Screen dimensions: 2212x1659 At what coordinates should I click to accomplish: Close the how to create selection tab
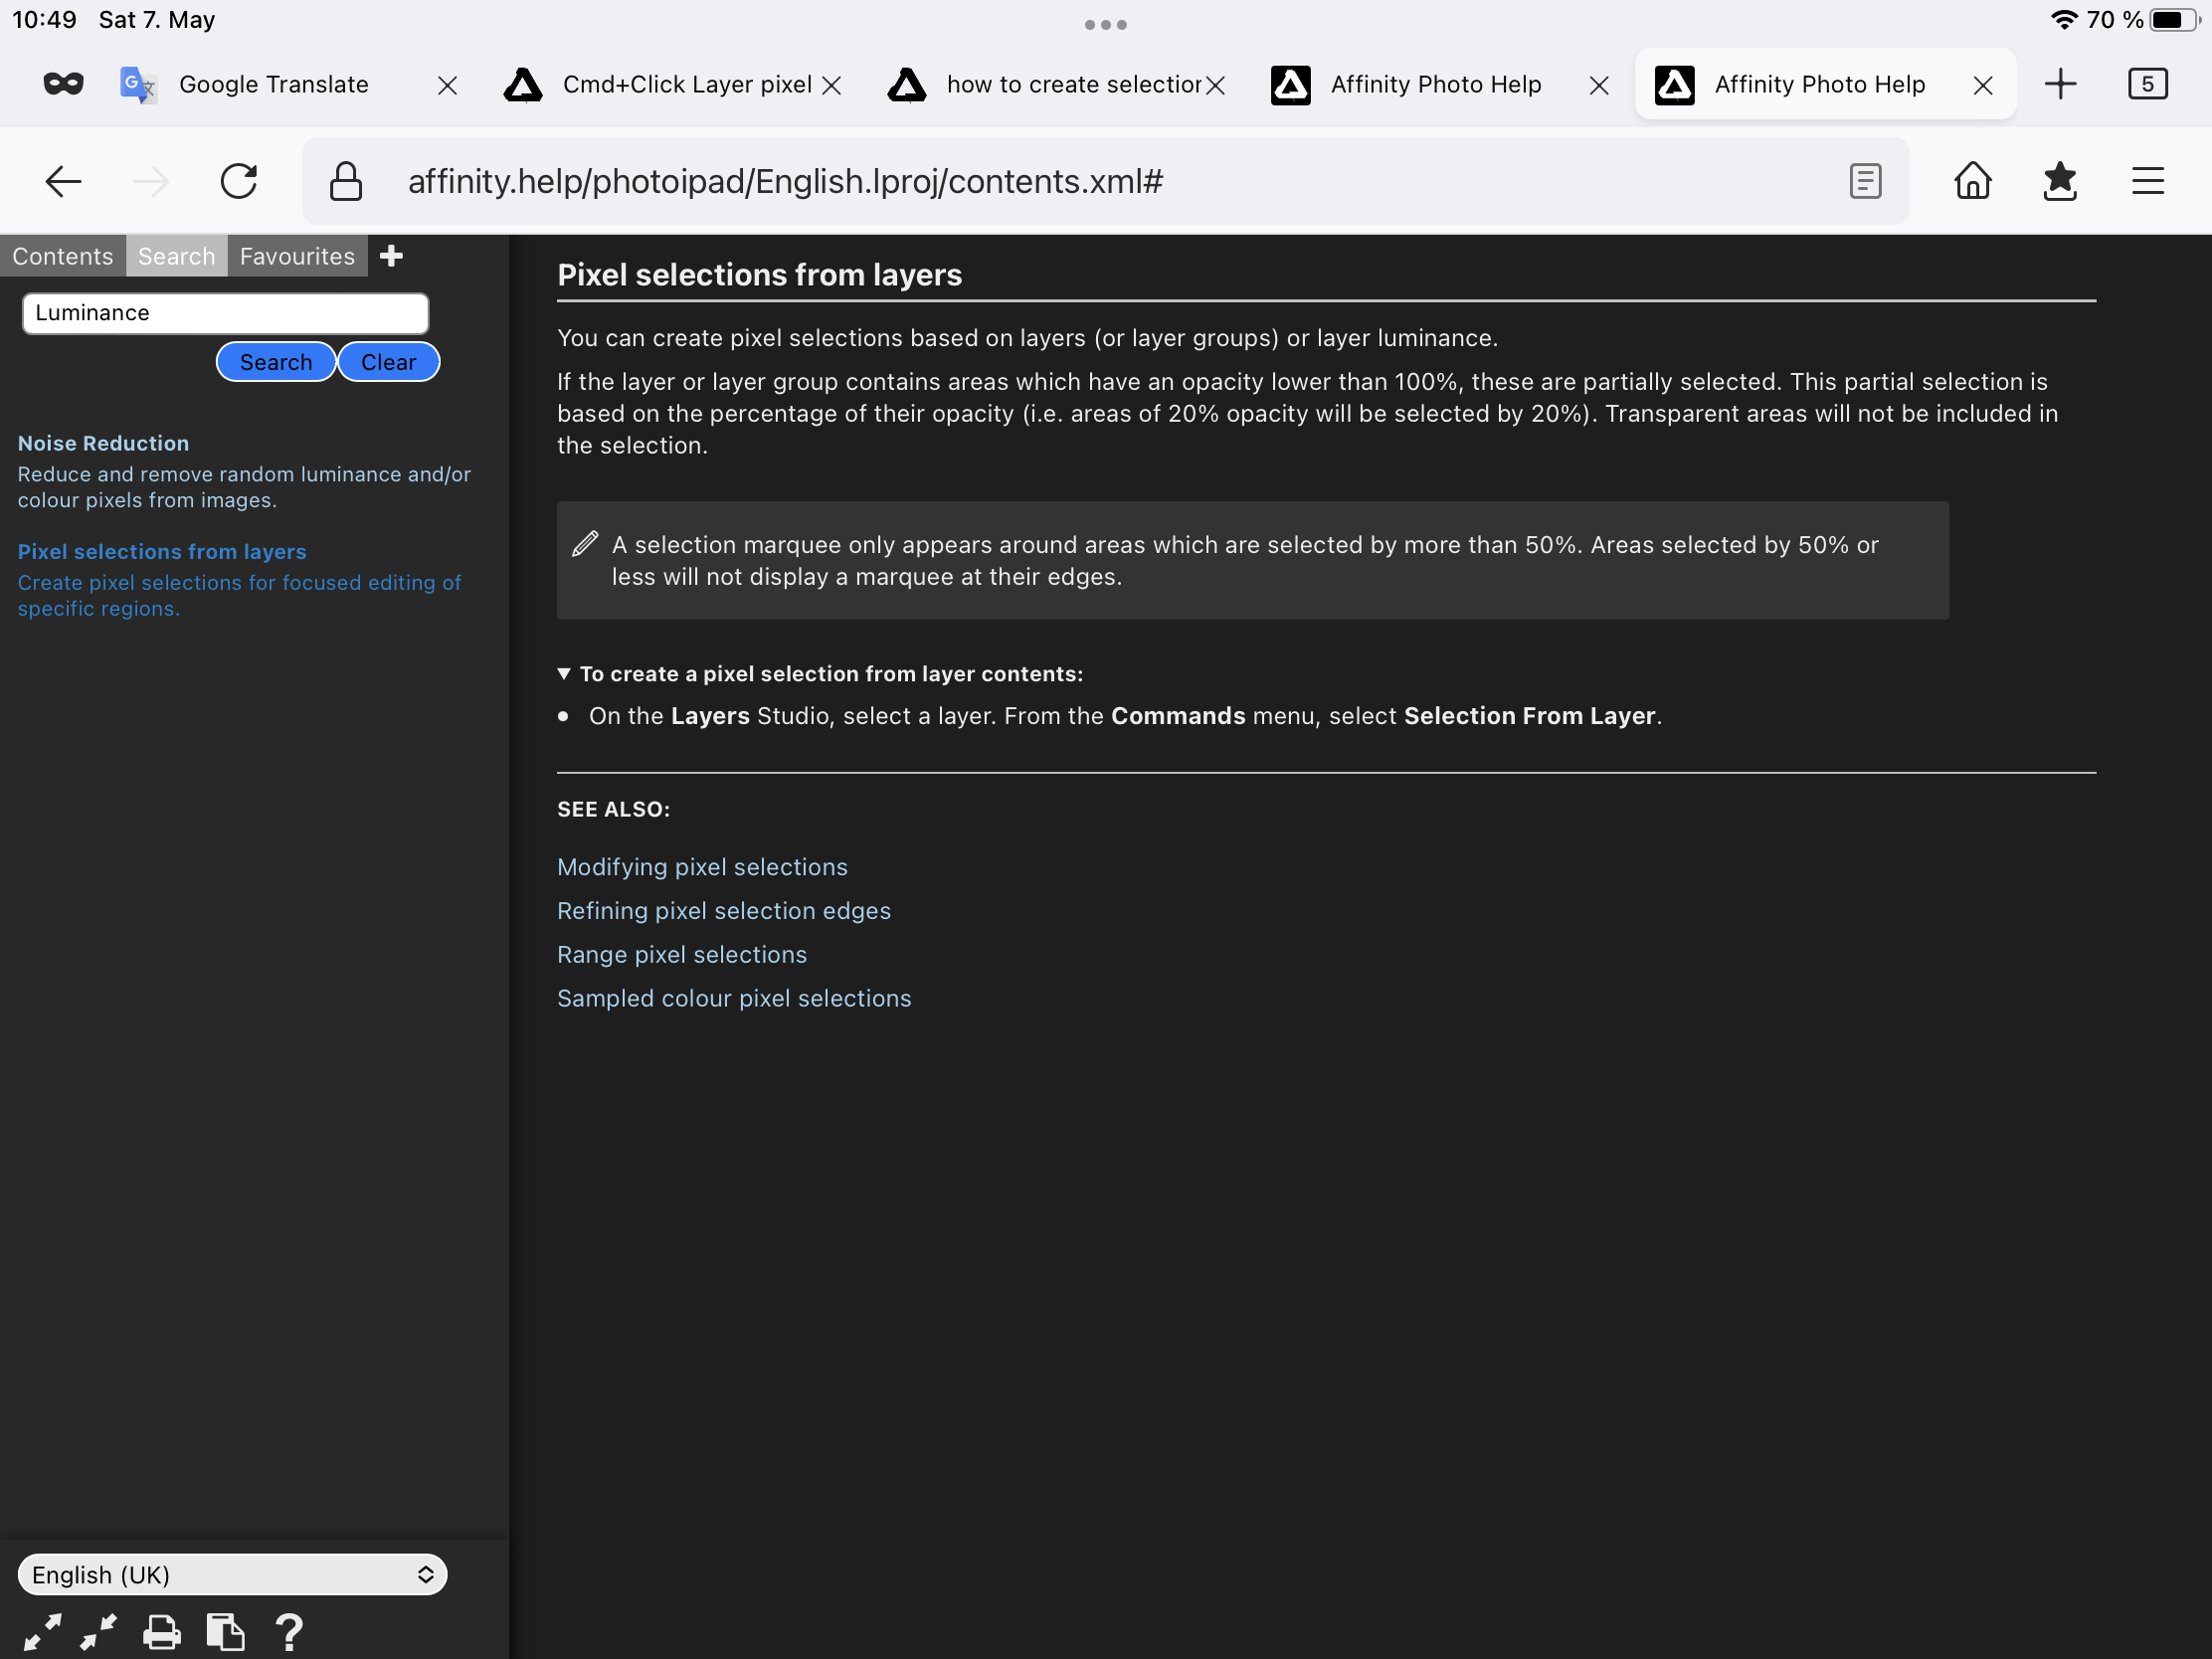1215,85
